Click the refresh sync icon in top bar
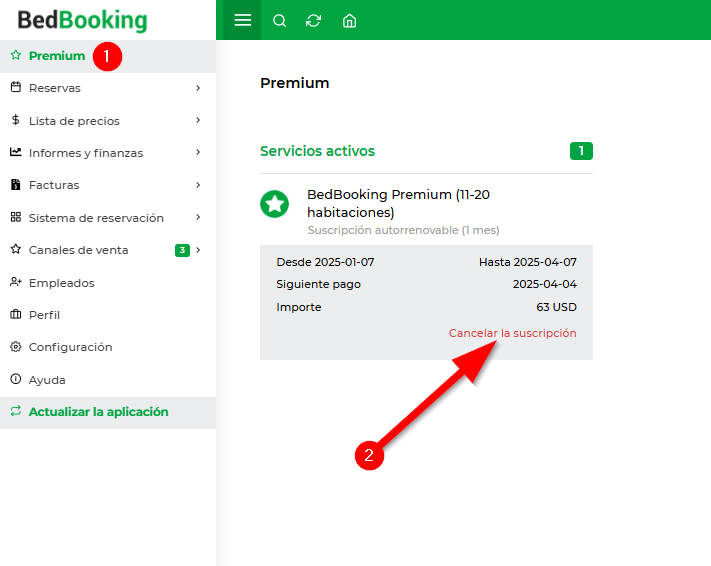Screen dimensions: 711x566 pyautogui.click(x=313, y=20)
